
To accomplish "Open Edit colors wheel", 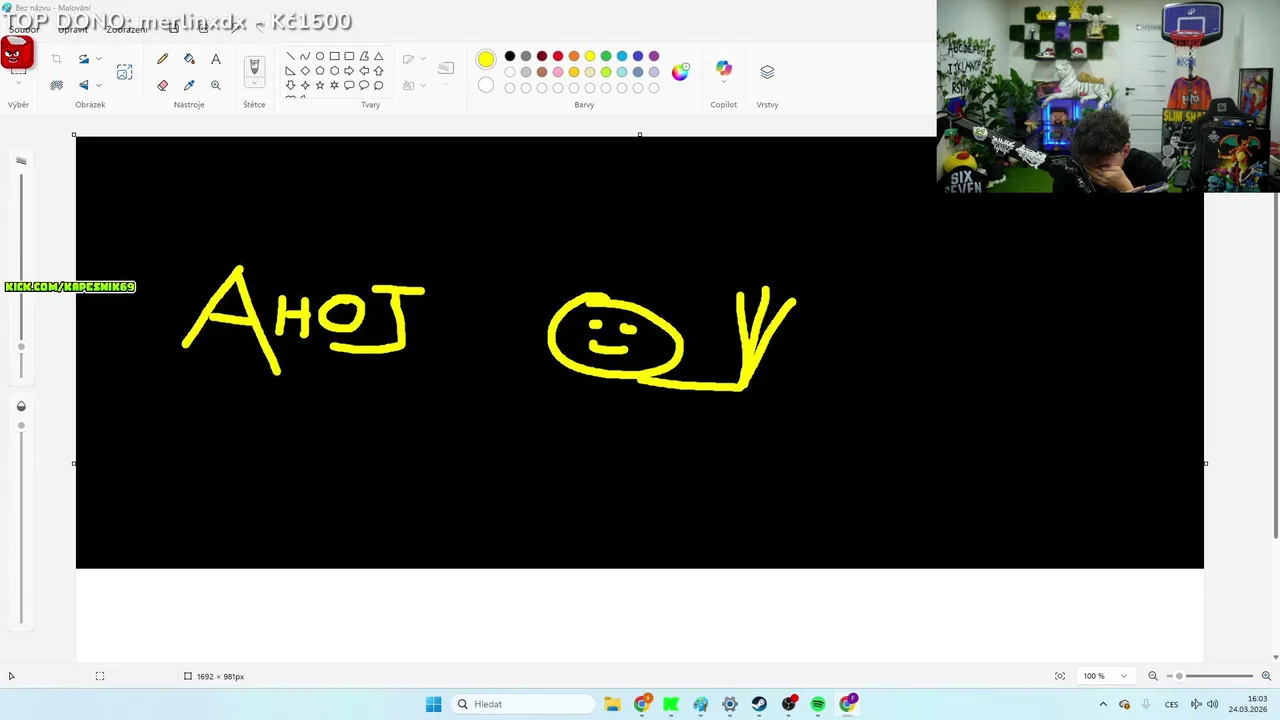I will point(680,72).
